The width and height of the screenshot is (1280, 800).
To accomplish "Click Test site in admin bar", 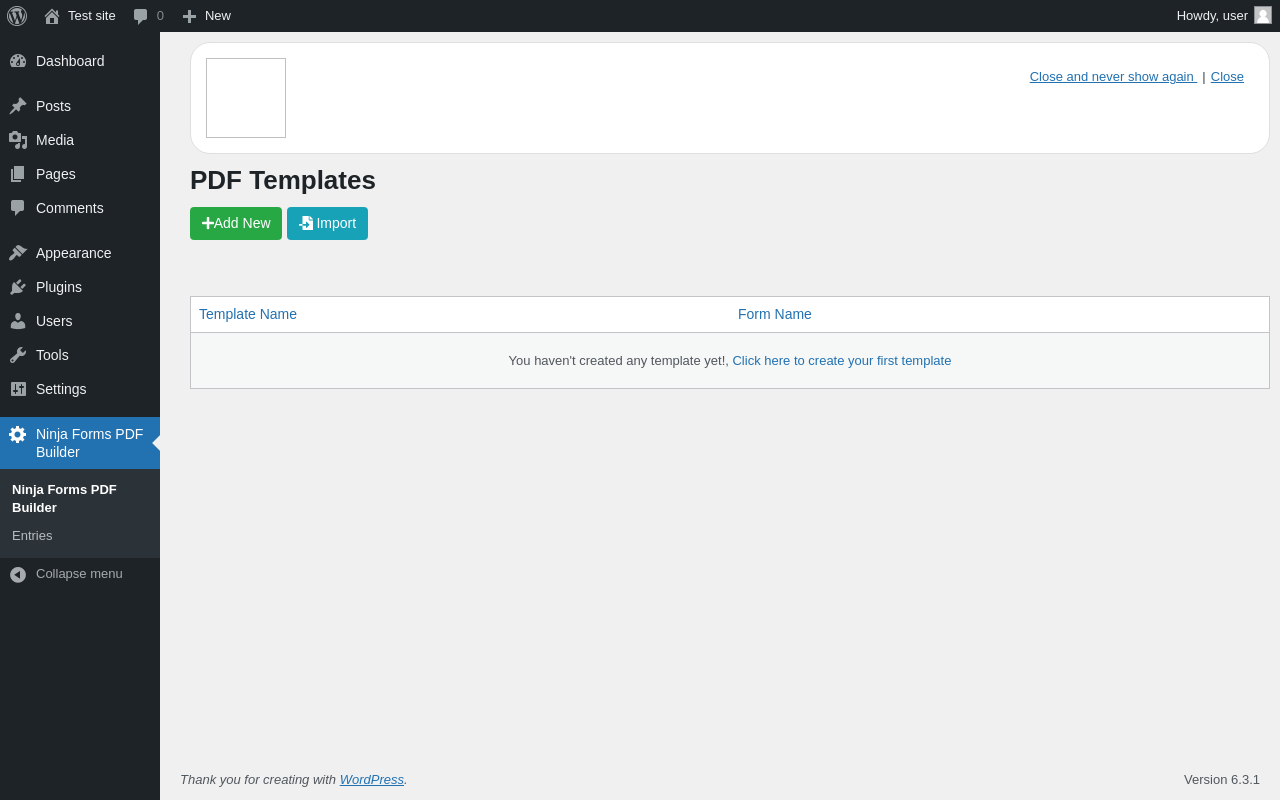I will (x=80, y=16).
